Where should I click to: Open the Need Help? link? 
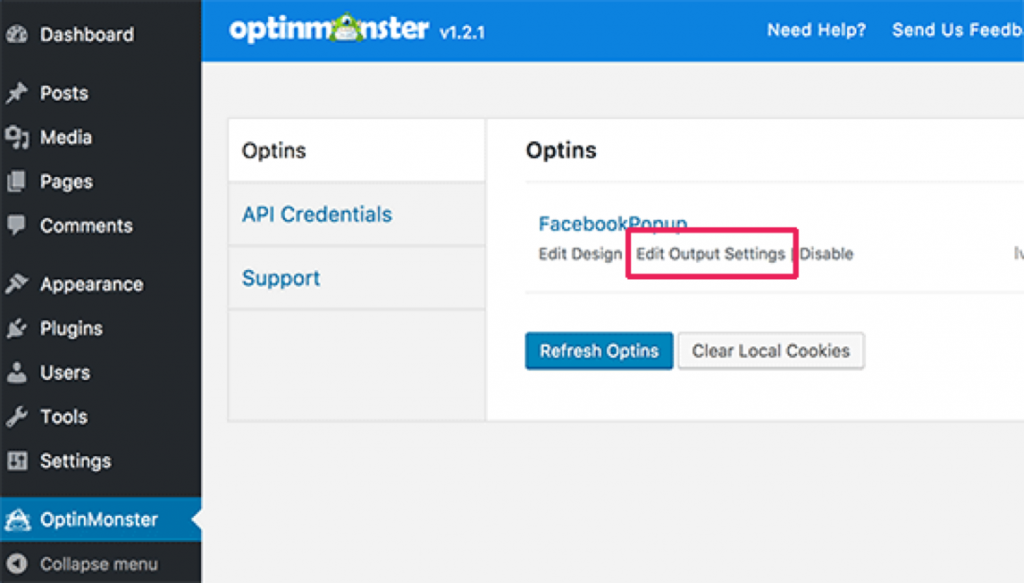816,30
